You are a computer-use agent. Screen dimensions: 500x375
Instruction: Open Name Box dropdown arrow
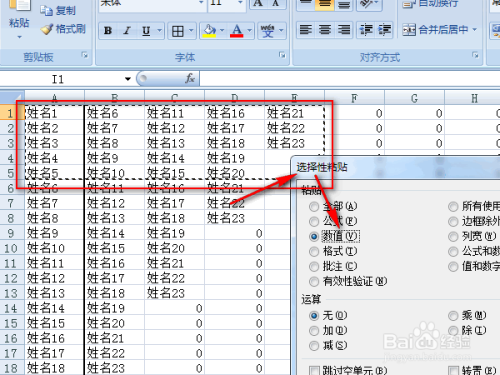pos(128,79)
